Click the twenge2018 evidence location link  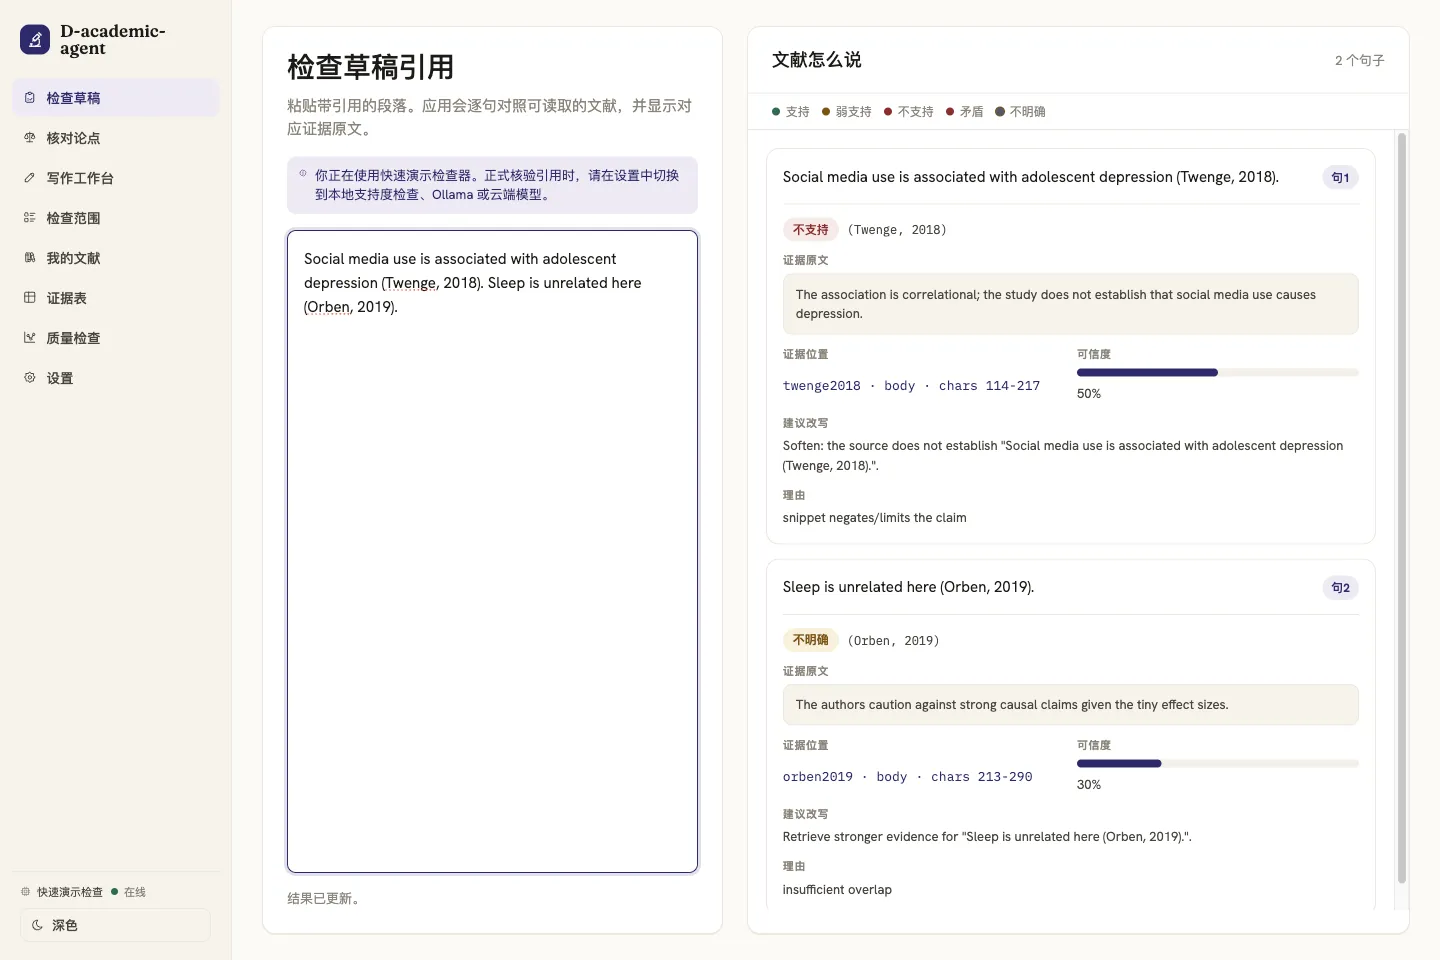911,386
